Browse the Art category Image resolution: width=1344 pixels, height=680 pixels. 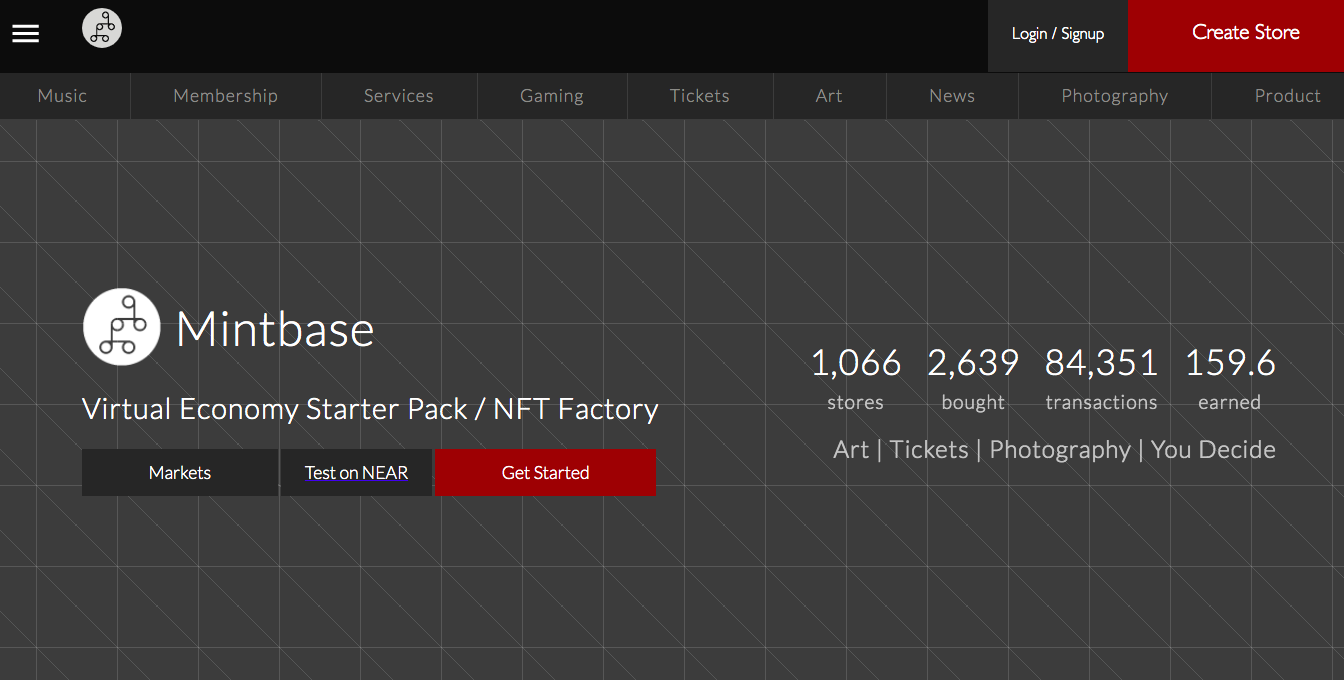pos(829,96)
